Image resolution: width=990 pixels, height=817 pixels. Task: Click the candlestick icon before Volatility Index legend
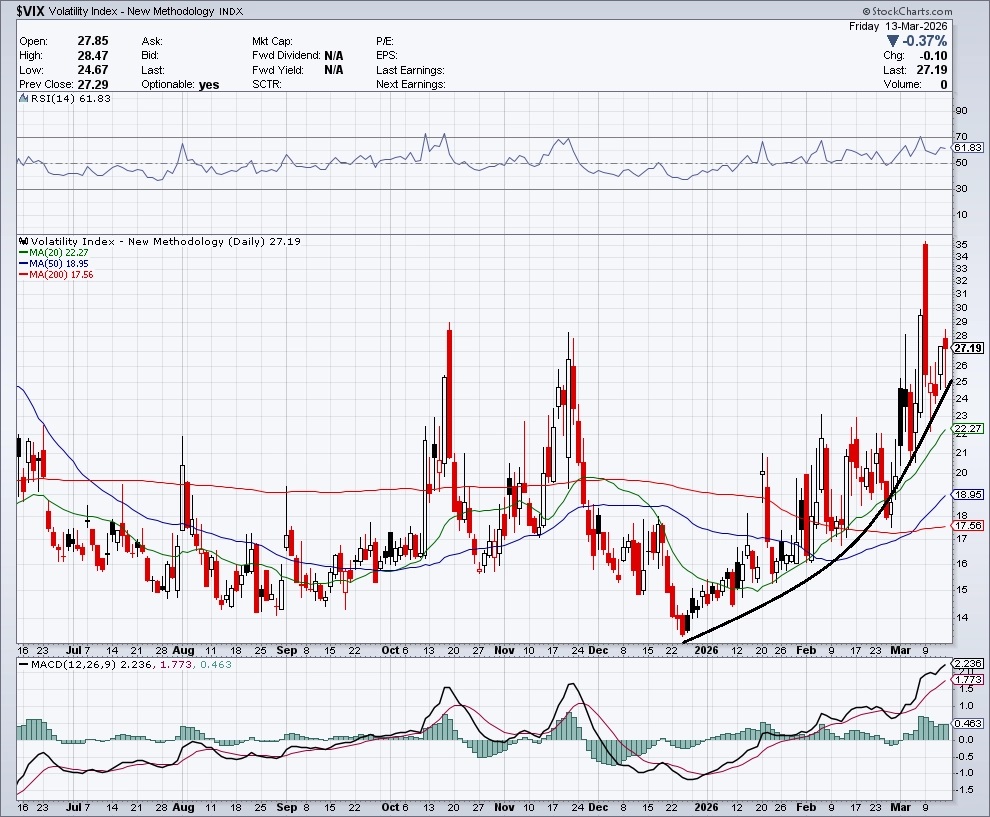coord(24,242)
